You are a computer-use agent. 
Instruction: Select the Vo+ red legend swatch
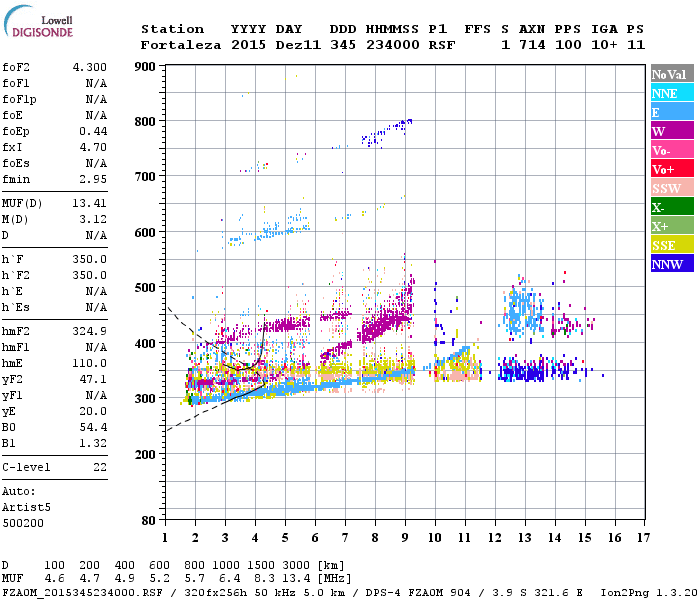pos(672,168)
